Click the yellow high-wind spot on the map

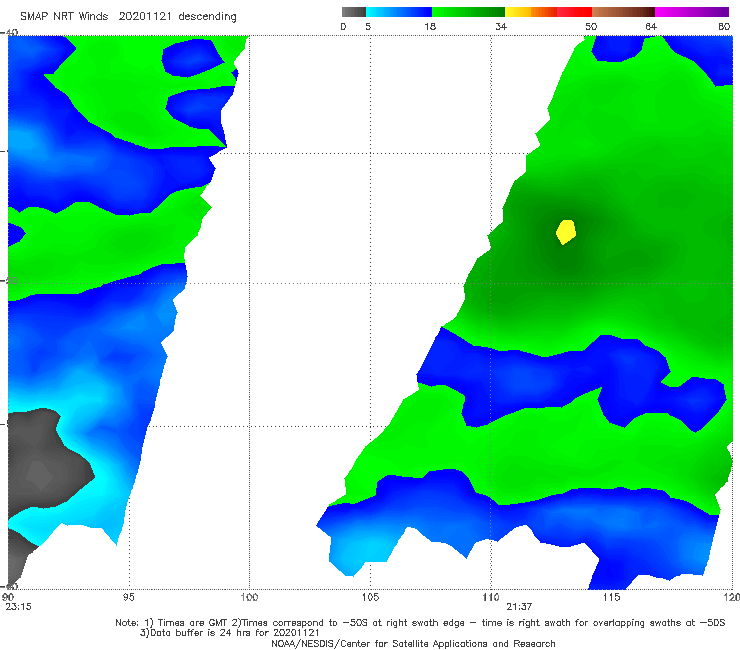click(x=565, y=232)
